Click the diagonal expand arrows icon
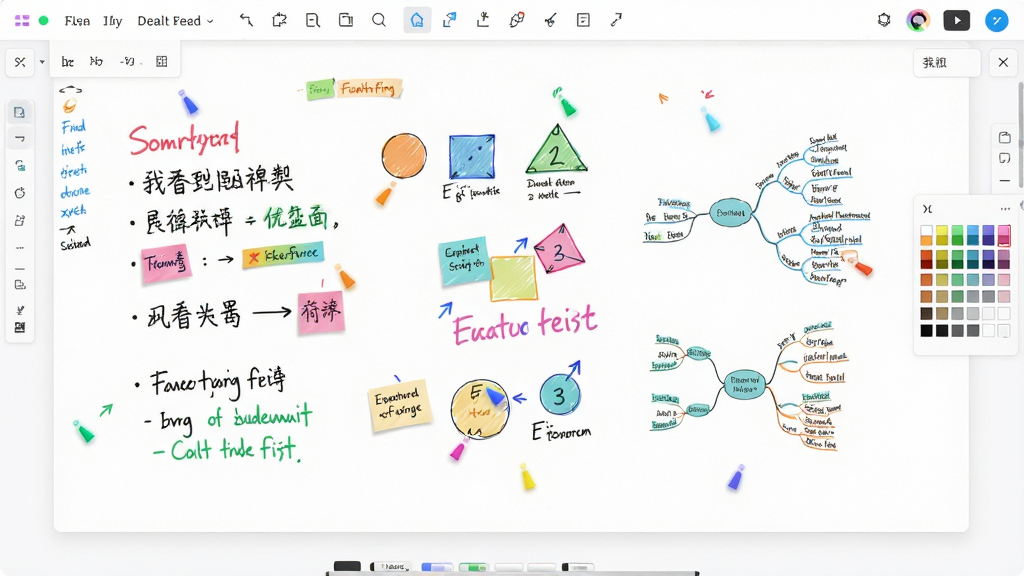1024x576 pixels. [x=616, y=20]
